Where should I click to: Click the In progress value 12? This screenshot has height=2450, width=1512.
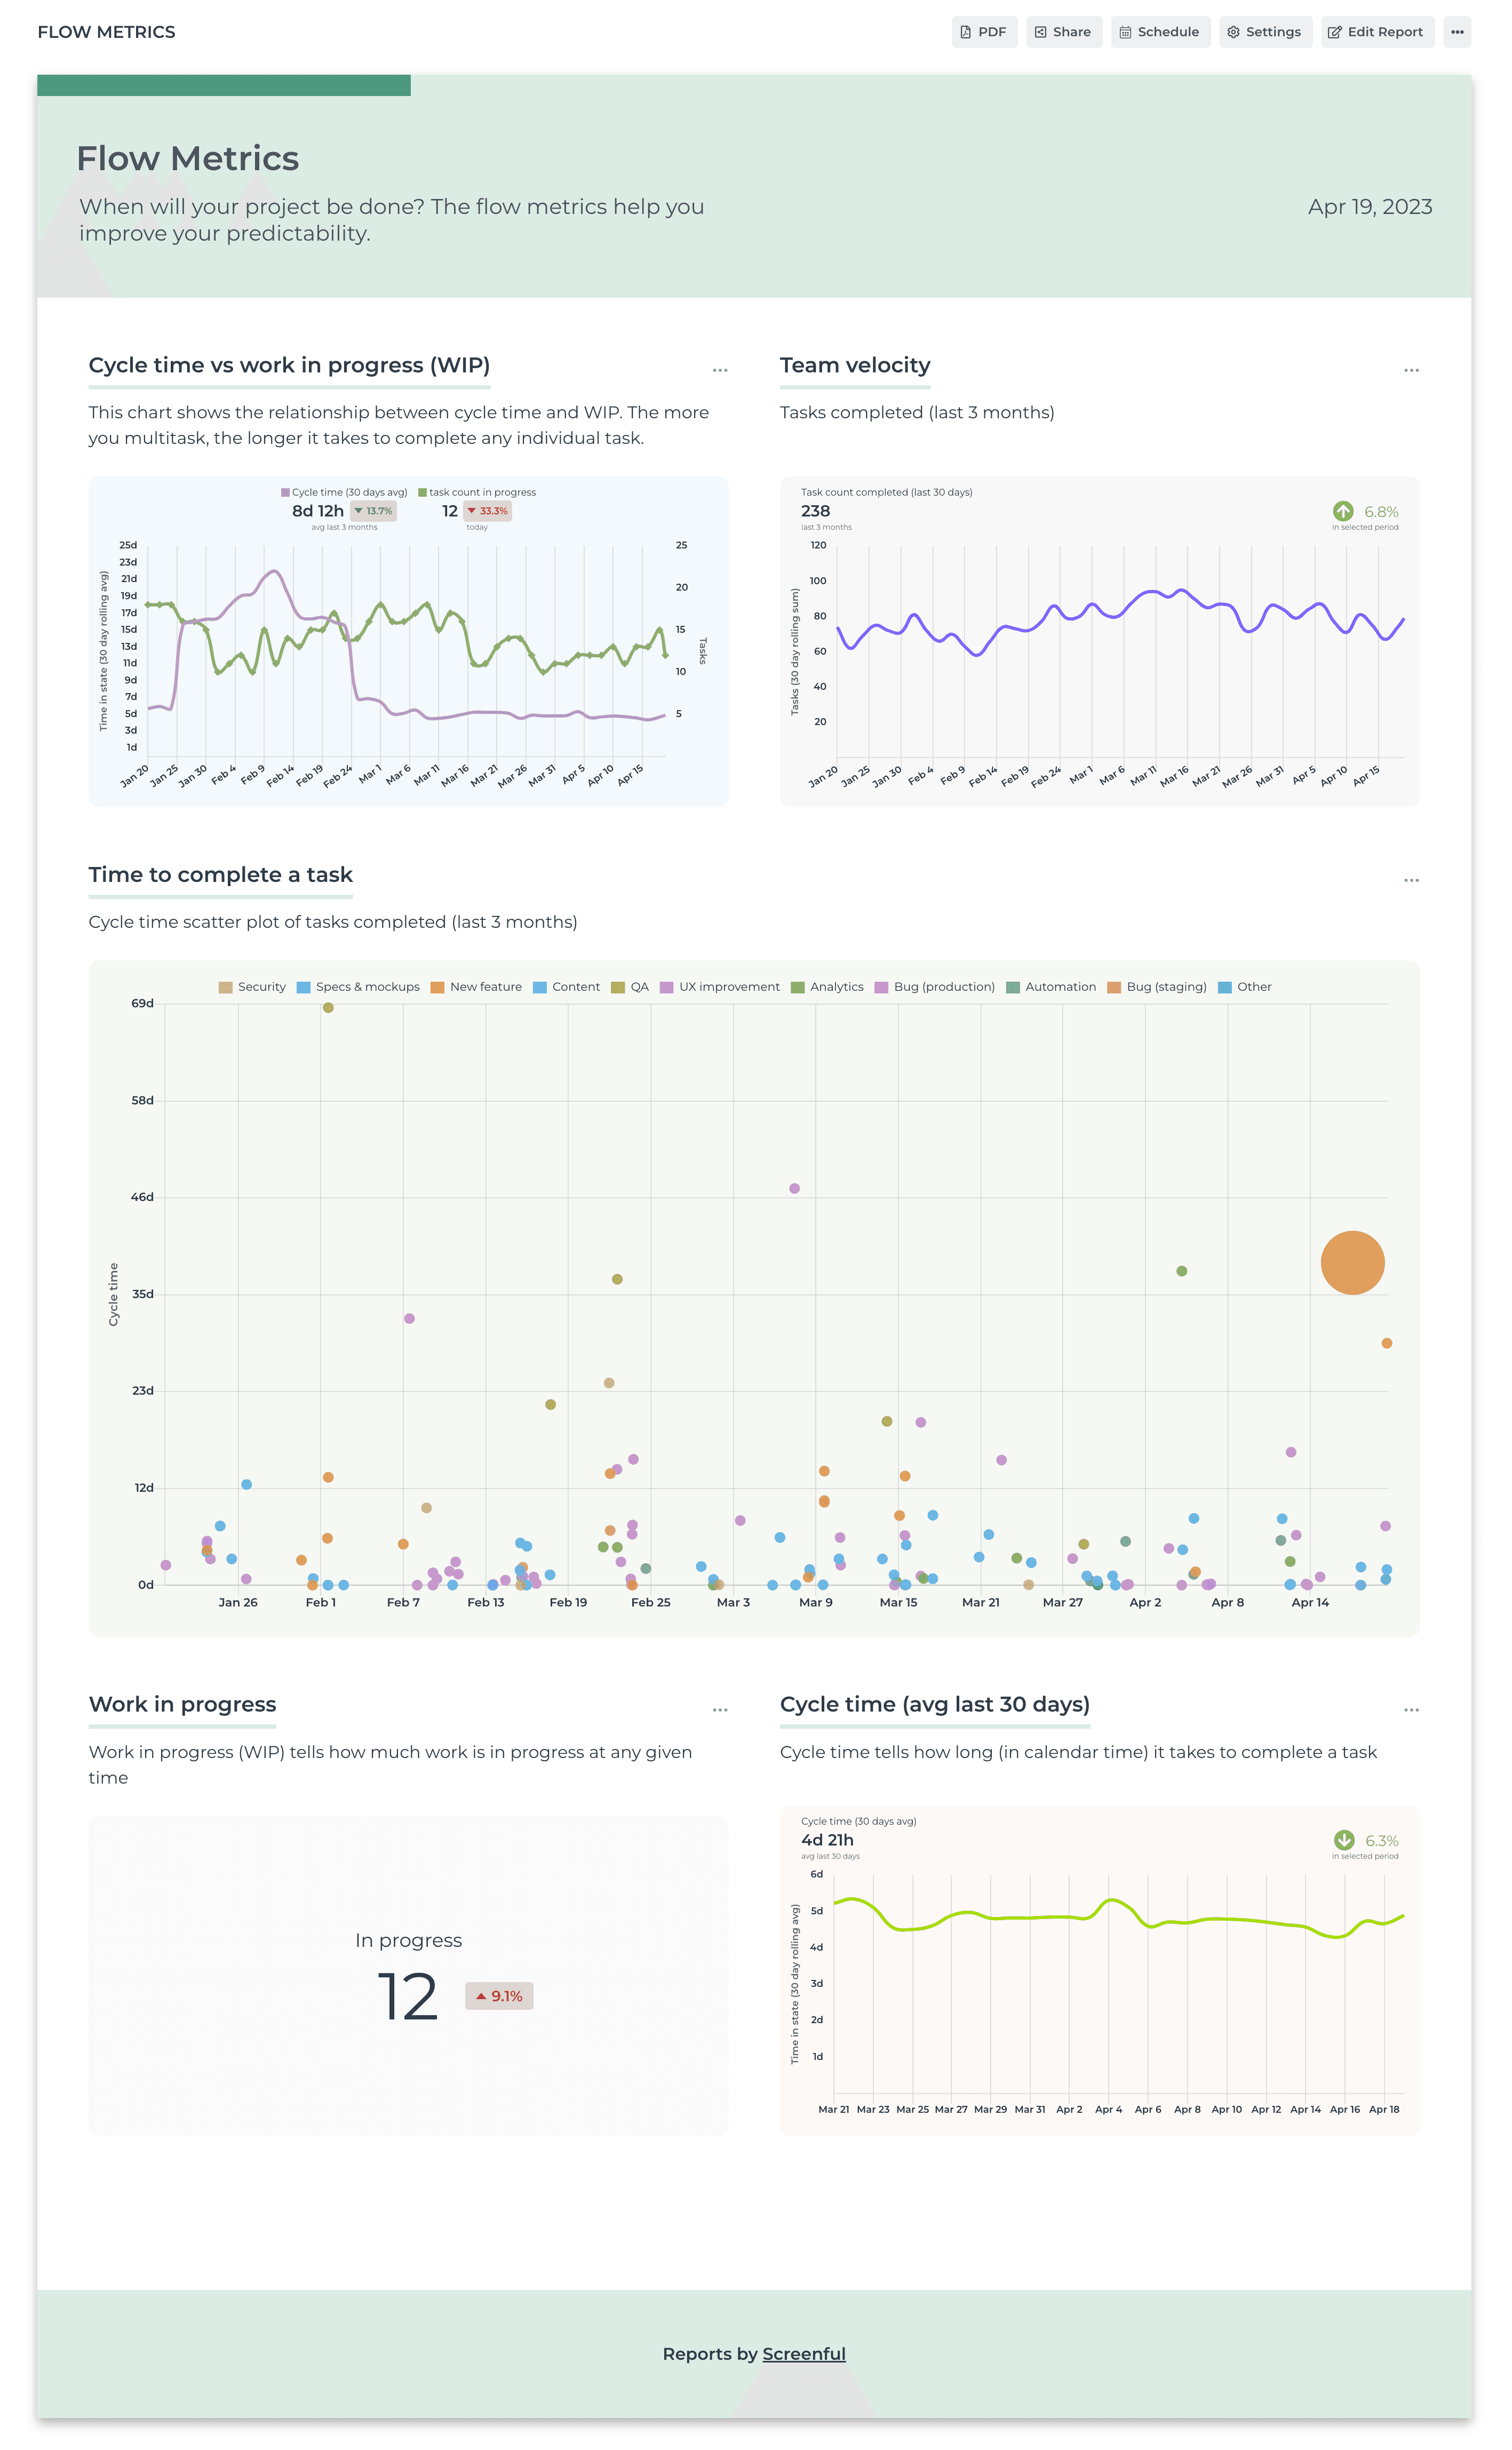tap(407, 1997)
